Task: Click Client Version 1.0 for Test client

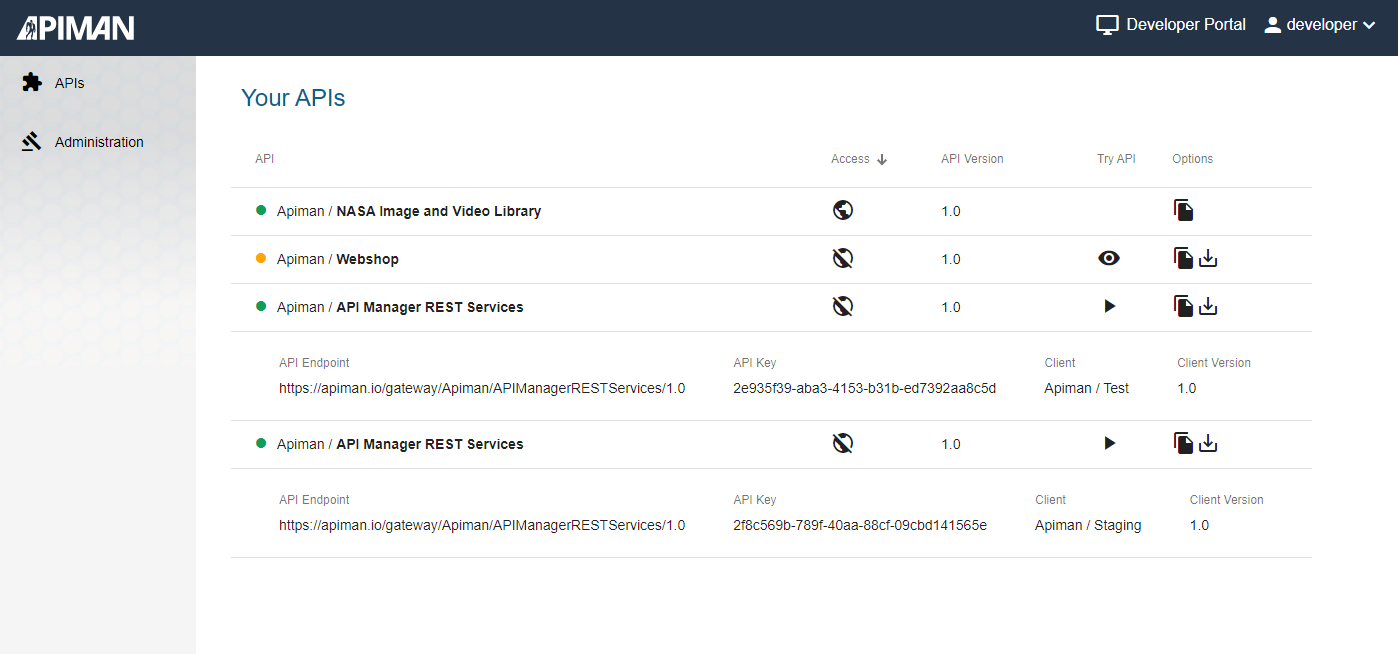Action: [x=1187, y=388]
